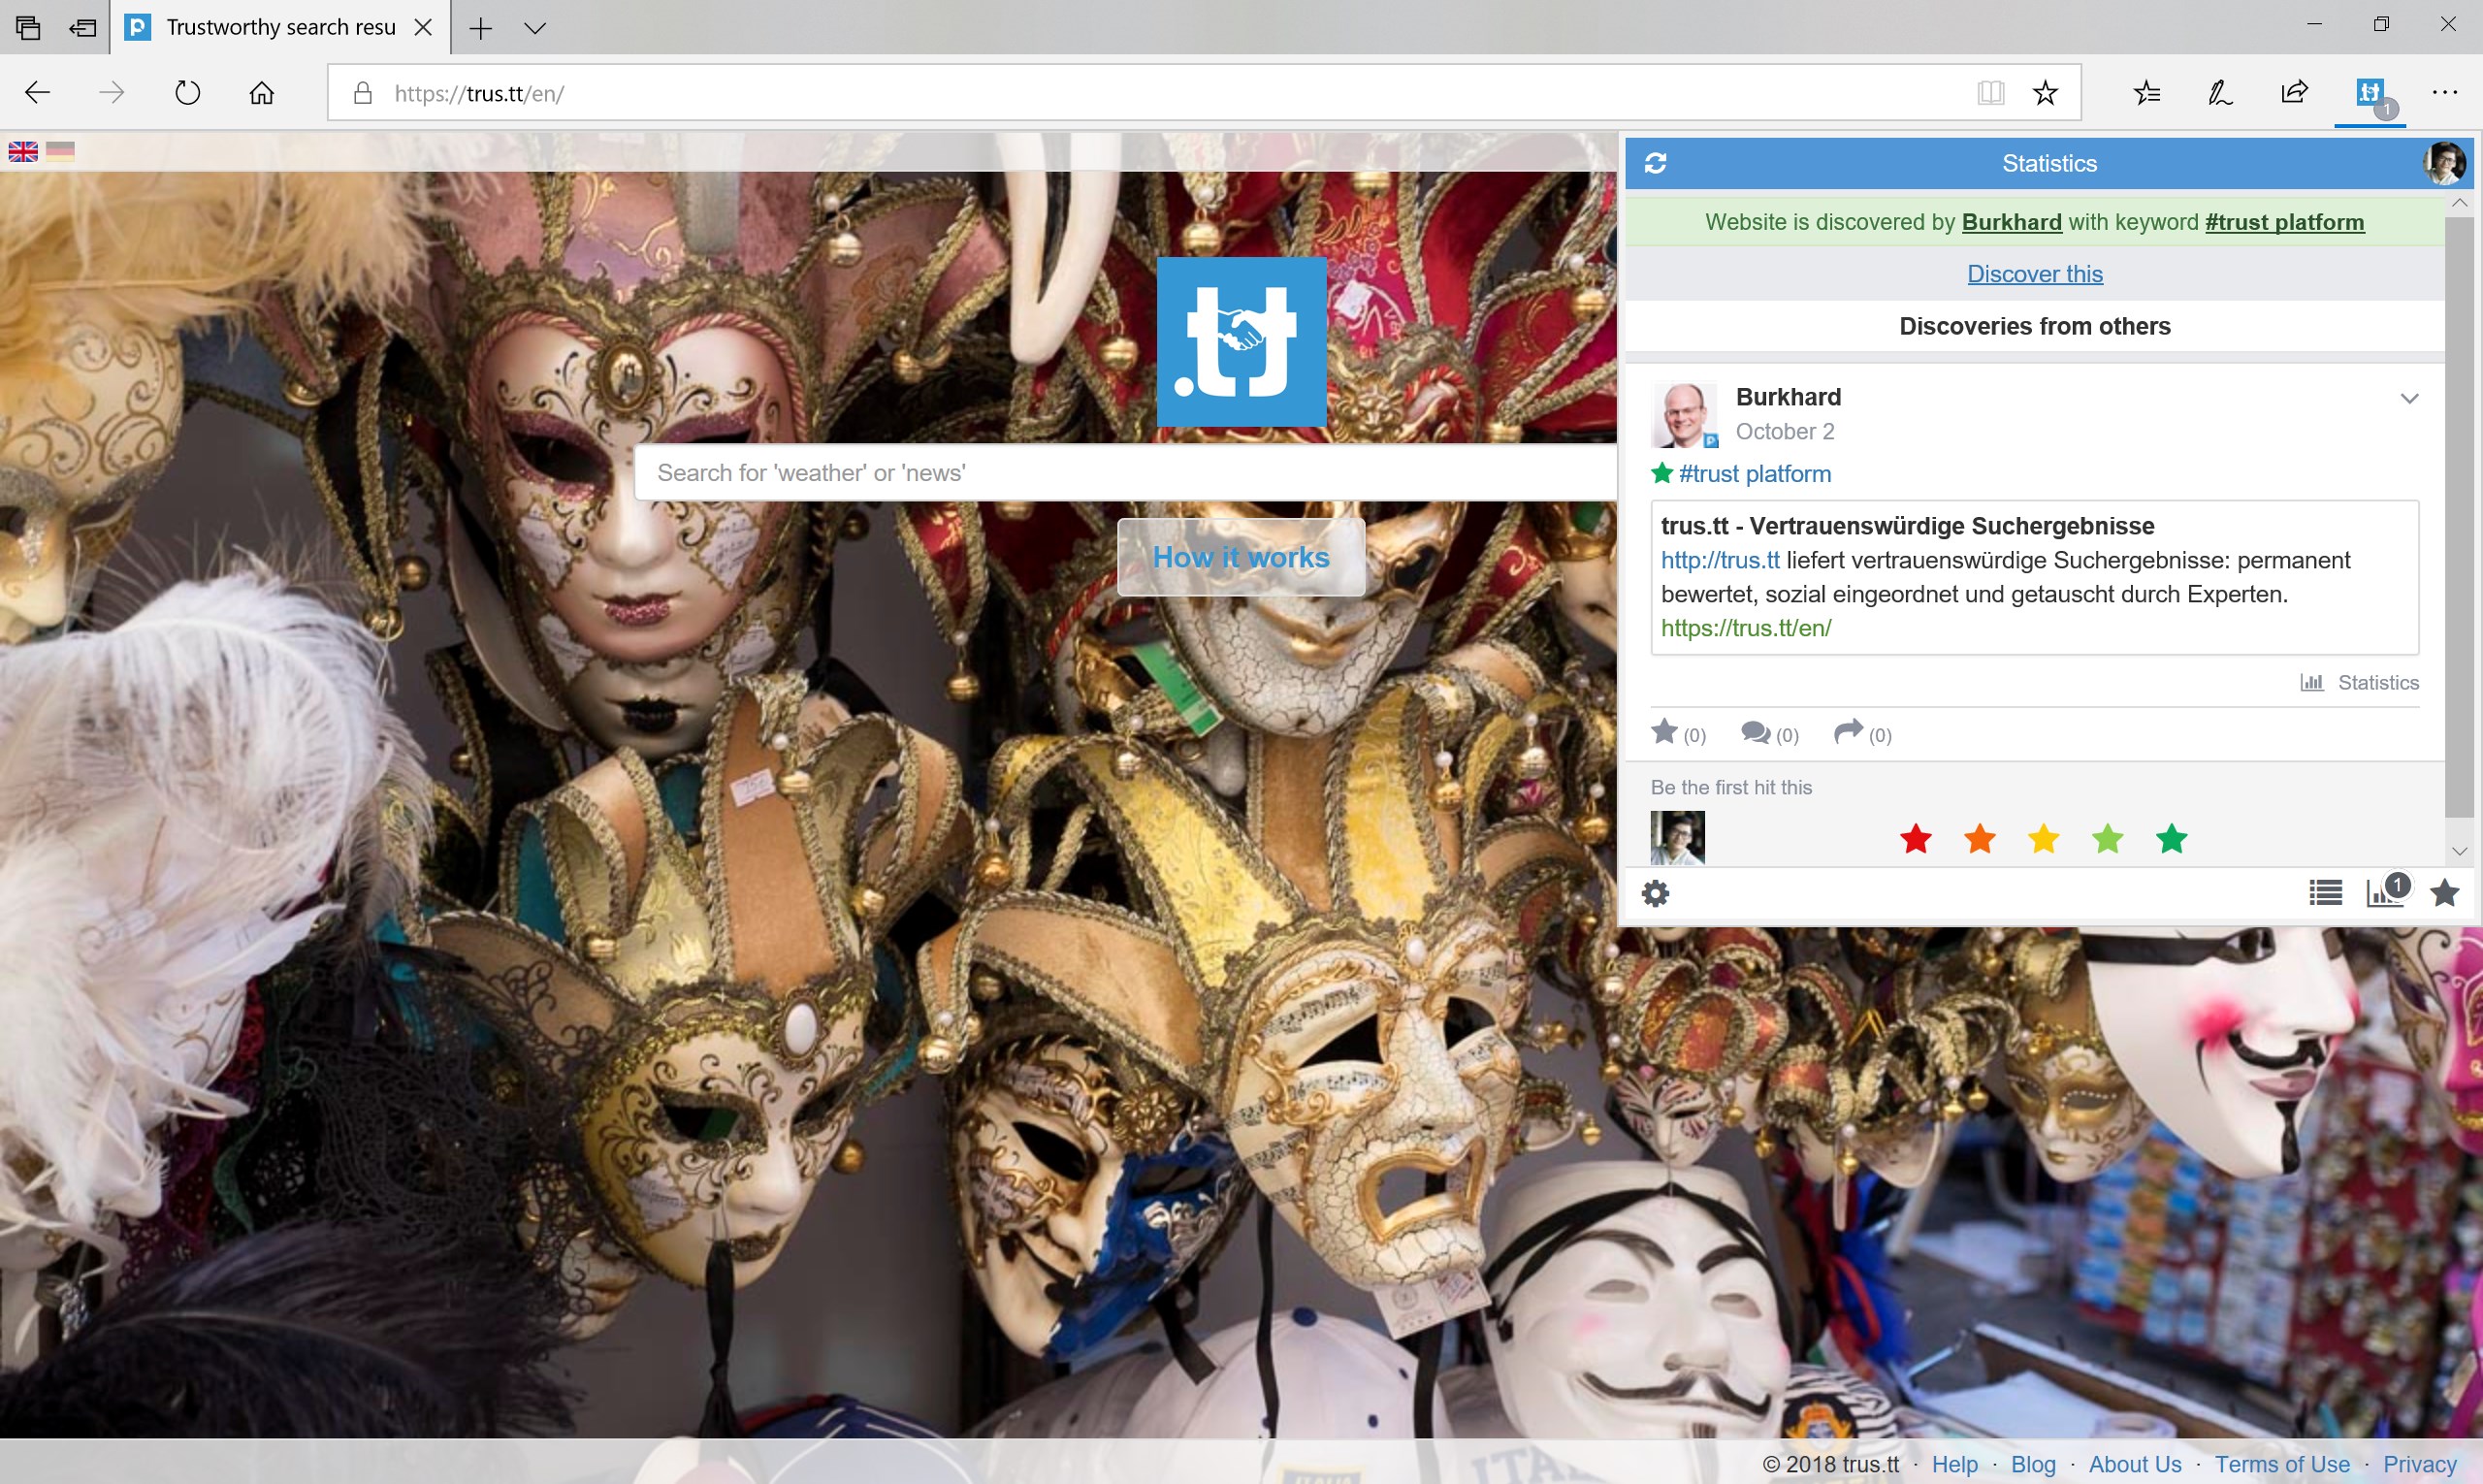
Task: Click the Discover this link
Action: (2034, 274)
